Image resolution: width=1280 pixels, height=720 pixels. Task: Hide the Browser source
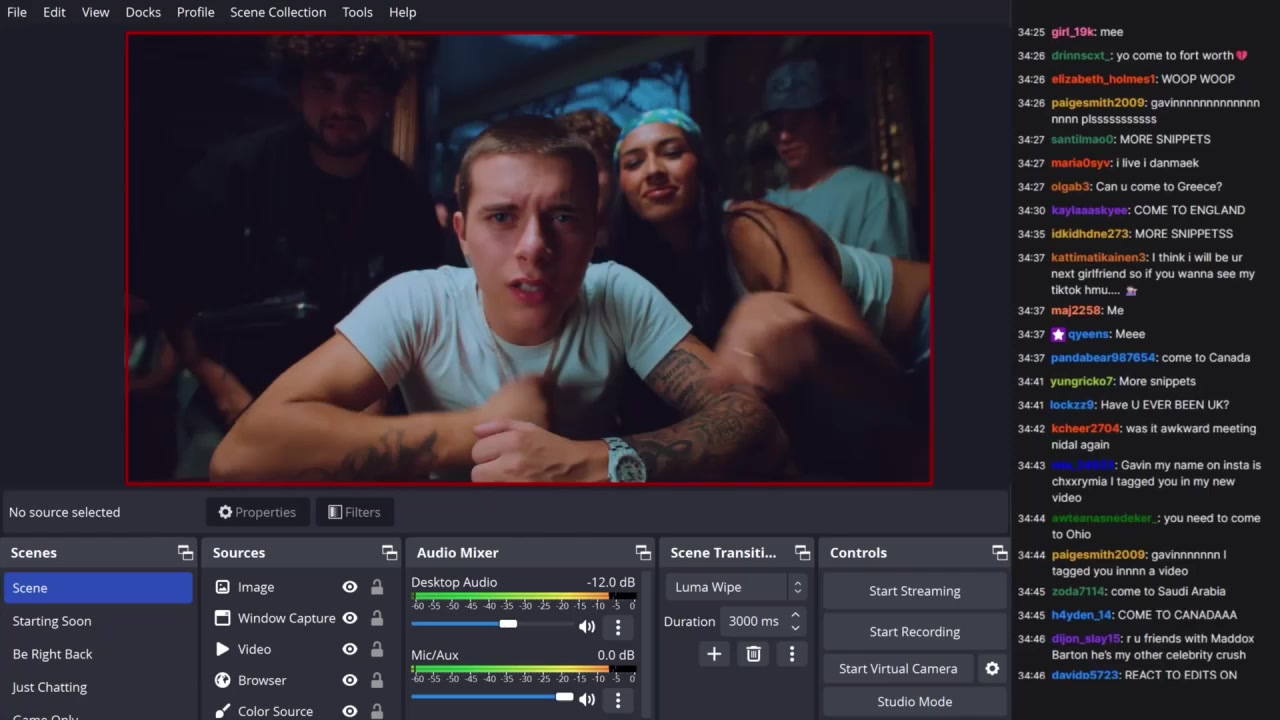350,681
